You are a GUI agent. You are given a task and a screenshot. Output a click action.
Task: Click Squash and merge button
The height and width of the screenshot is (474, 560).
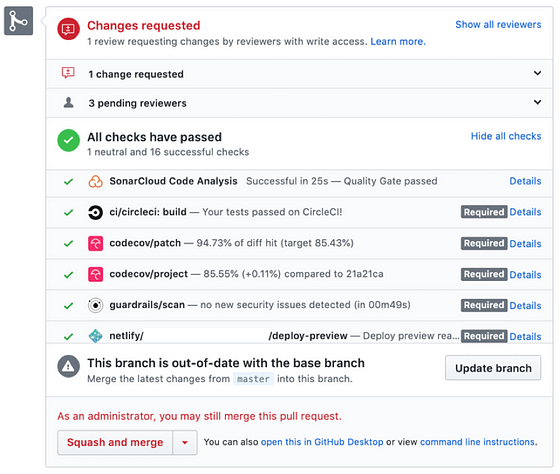(115, 443)
